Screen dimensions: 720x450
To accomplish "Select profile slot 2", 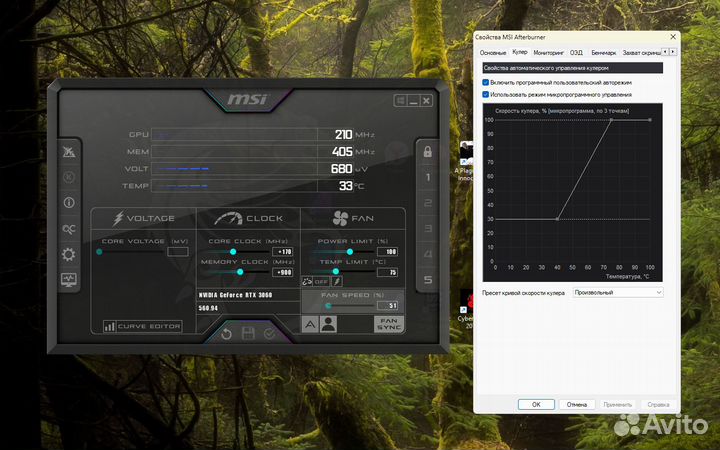I will point(428,202).
